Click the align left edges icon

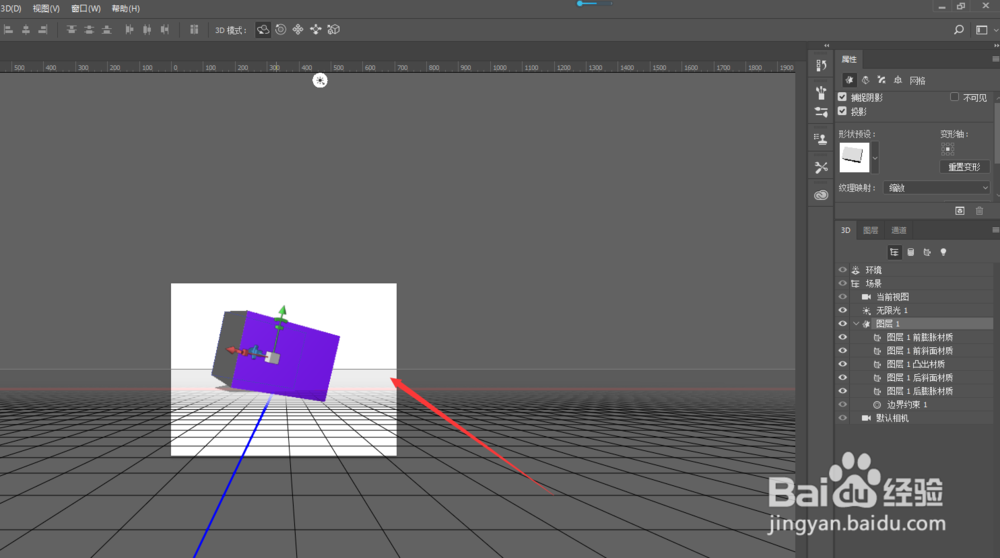8,30
